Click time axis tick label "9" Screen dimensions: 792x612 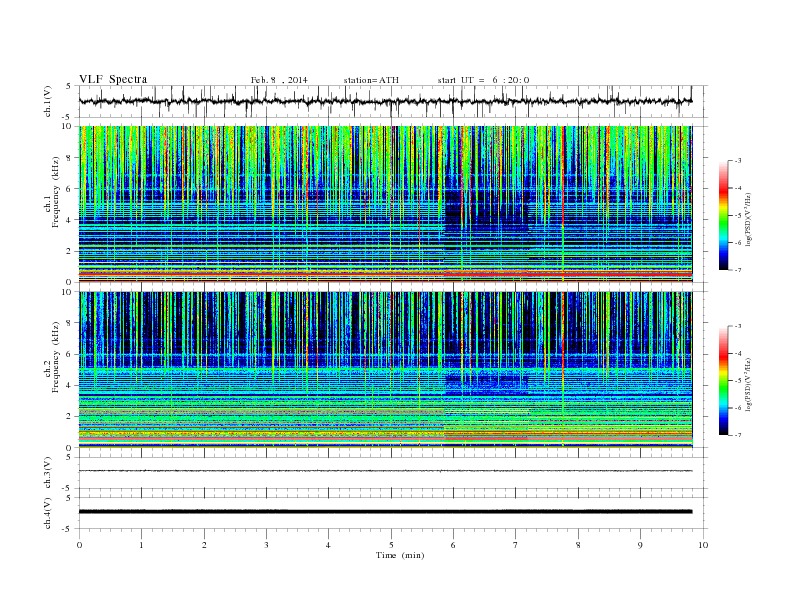coord(640,545)
